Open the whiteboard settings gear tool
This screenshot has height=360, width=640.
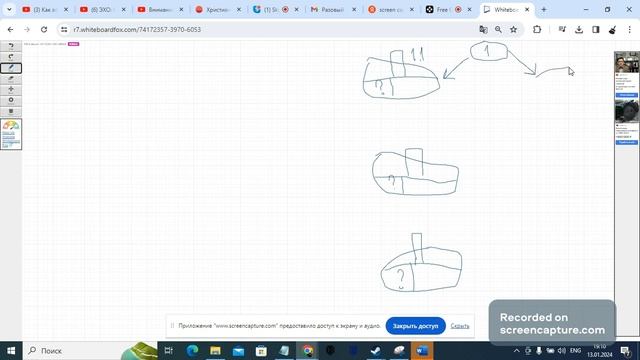(x=11, y=100)
